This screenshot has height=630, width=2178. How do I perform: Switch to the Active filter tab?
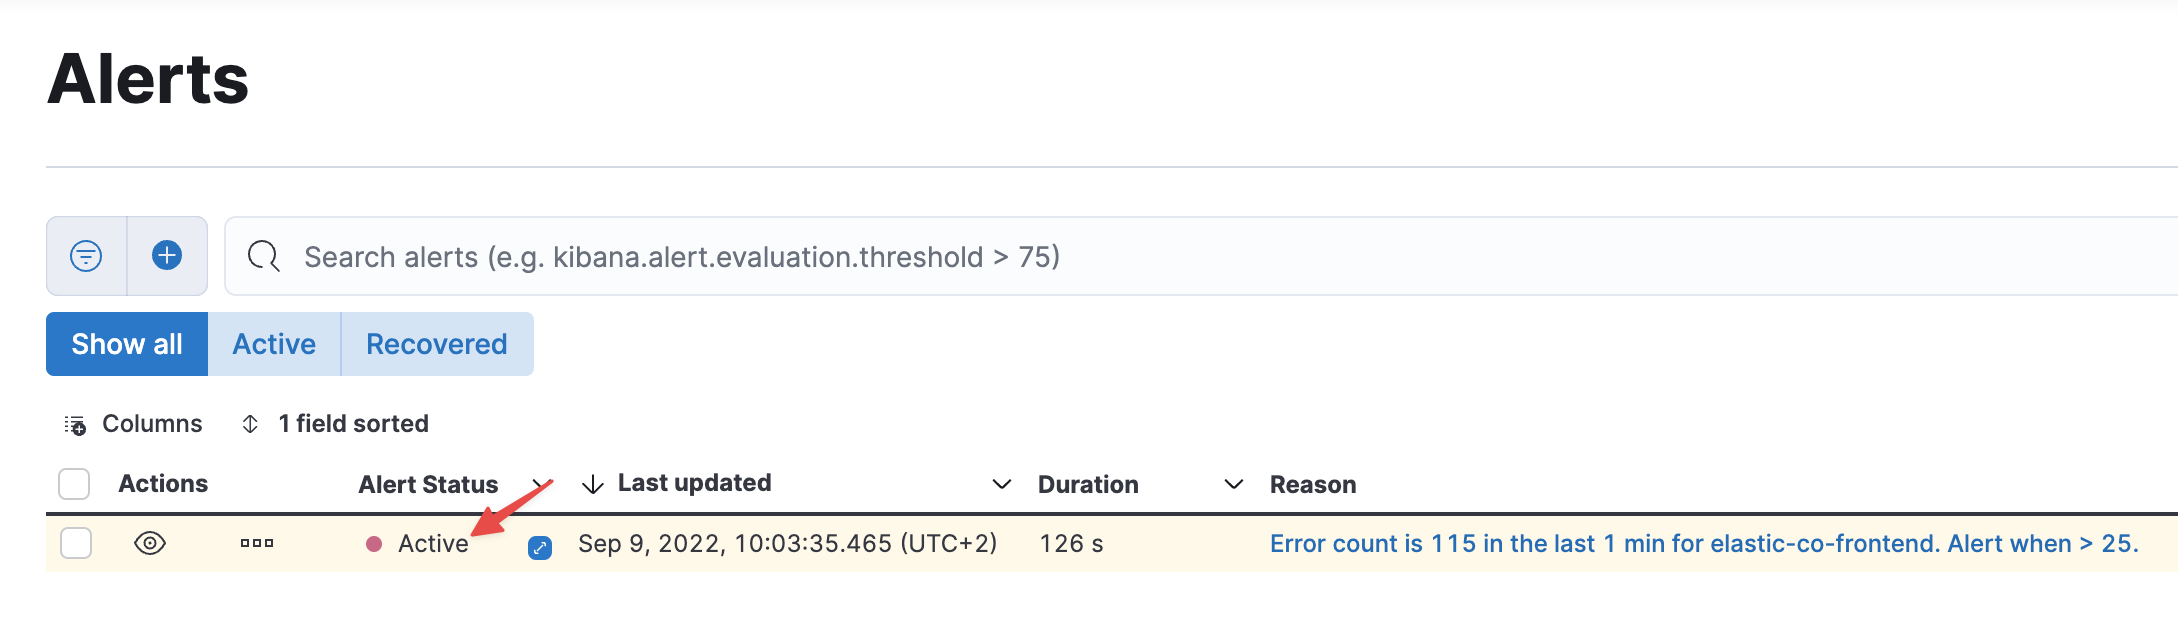(273, 344)
